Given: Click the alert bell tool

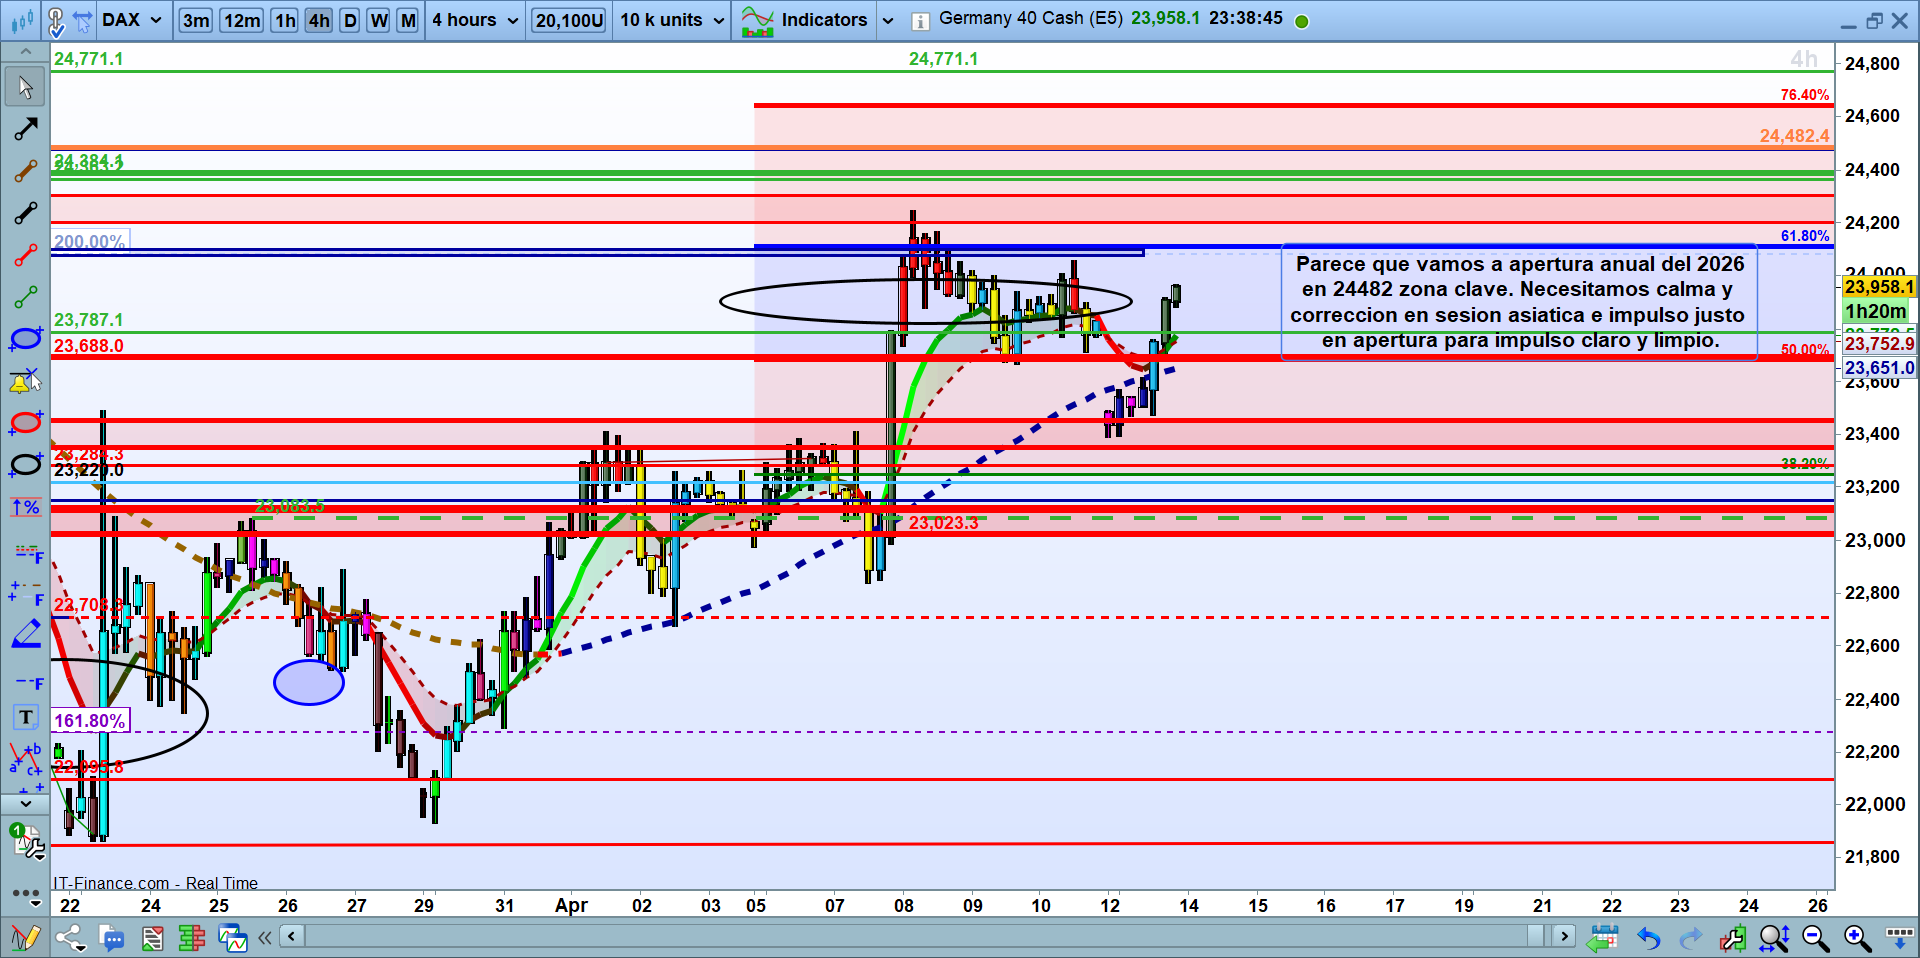Looking at the screenshot, I should 25,381.
